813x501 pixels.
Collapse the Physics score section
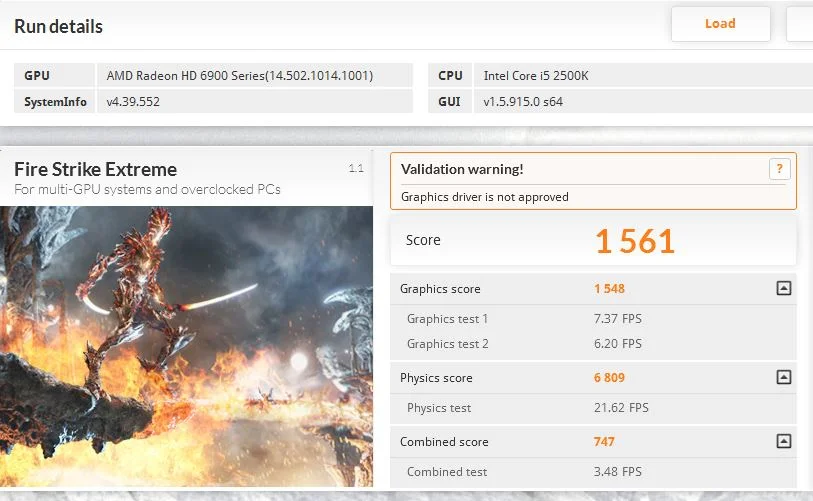(783, 377)
